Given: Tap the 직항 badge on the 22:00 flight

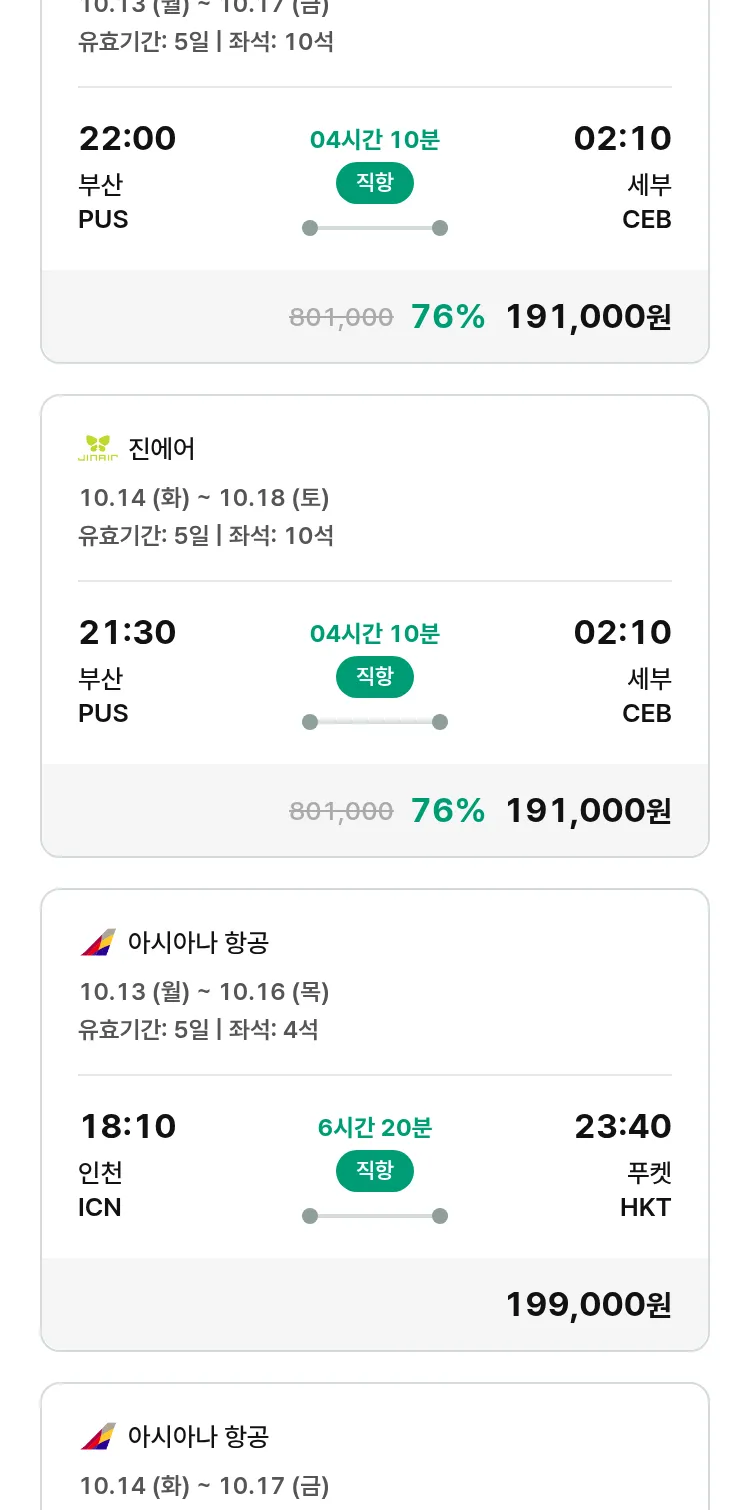Looking at the screenshot, I should tap(375, 183).
